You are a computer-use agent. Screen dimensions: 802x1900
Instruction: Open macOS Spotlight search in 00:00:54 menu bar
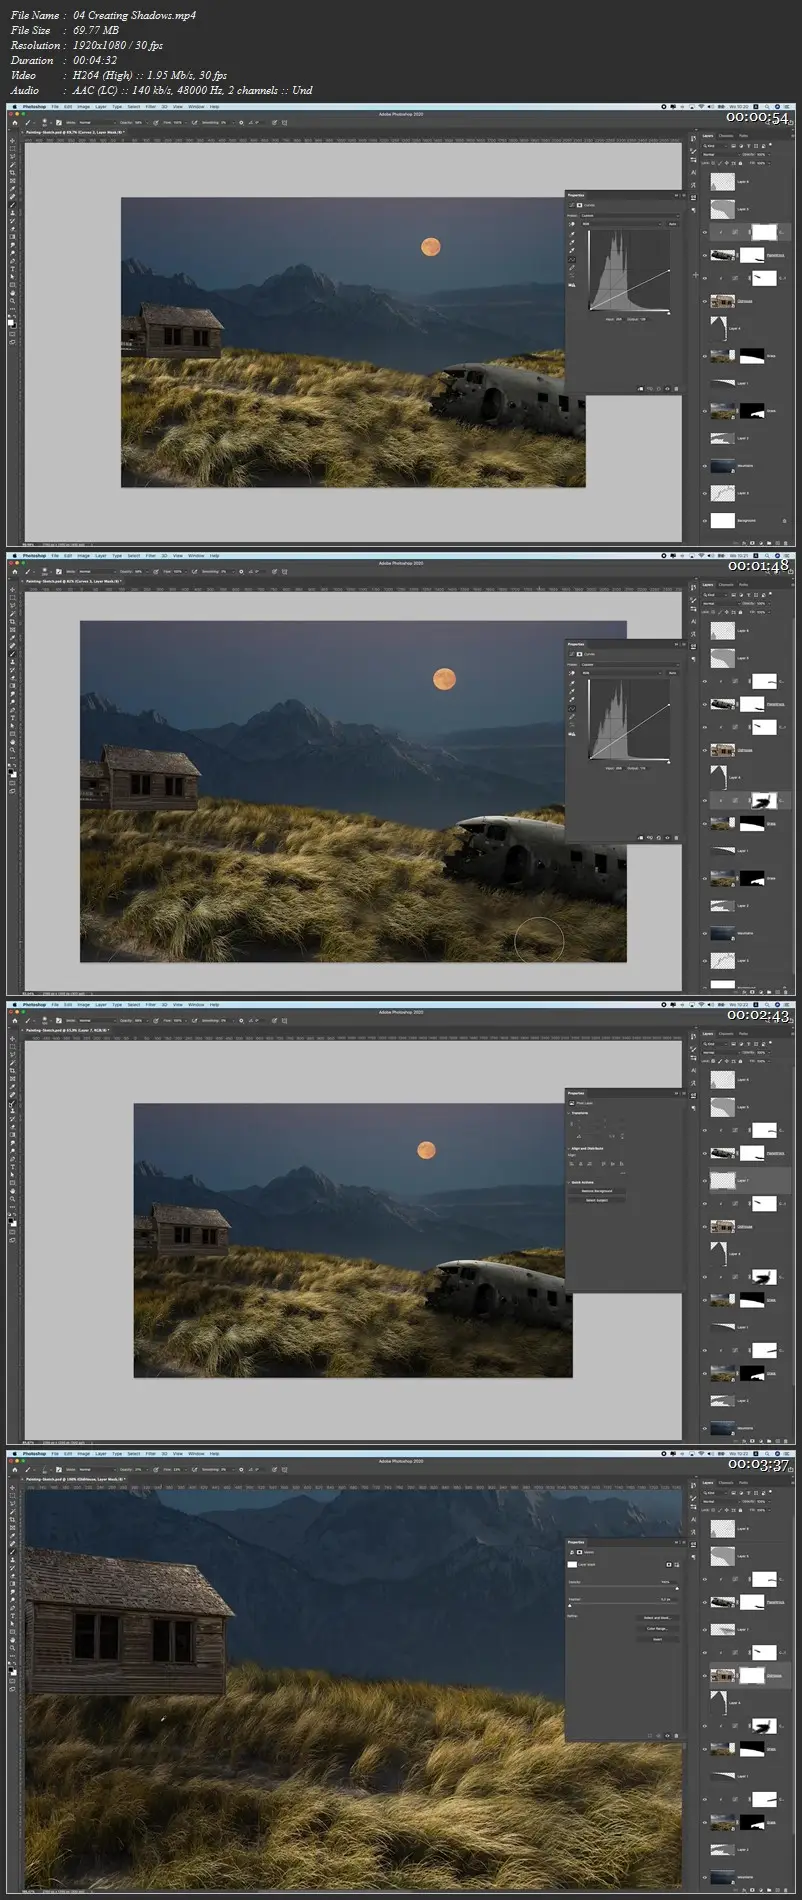click(x=767, y=107)
